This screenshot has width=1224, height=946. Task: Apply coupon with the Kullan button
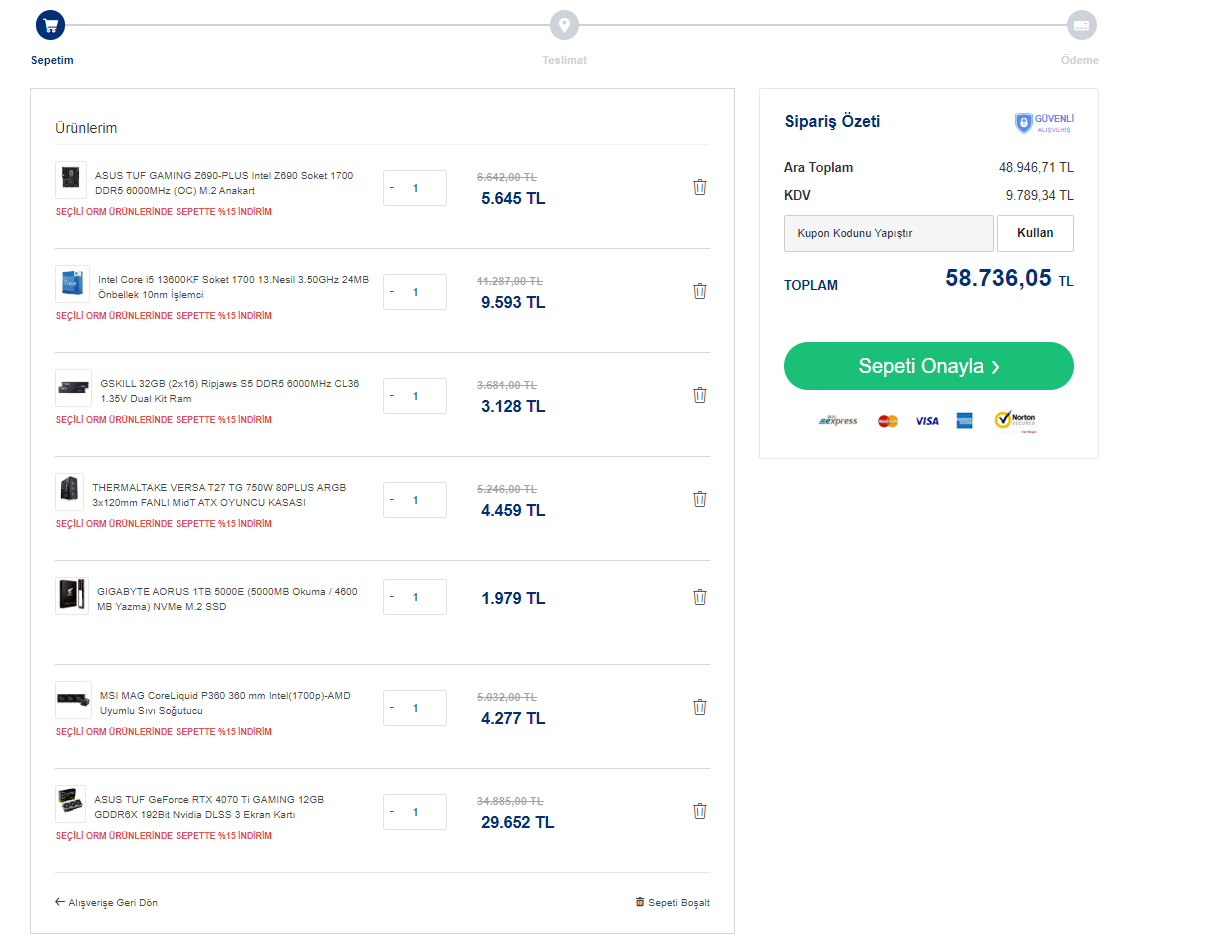(1035, 233)
